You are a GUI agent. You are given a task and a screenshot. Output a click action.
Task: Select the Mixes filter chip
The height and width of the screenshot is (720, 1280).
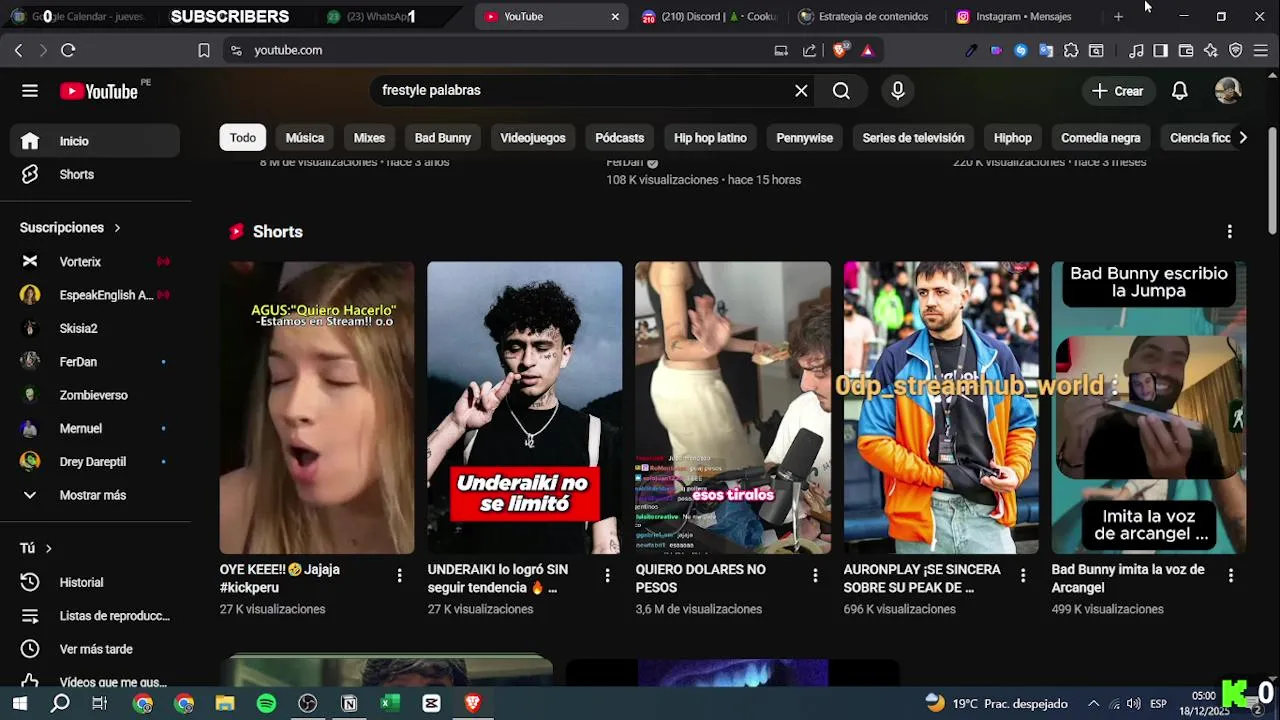[x=369, y=138]
